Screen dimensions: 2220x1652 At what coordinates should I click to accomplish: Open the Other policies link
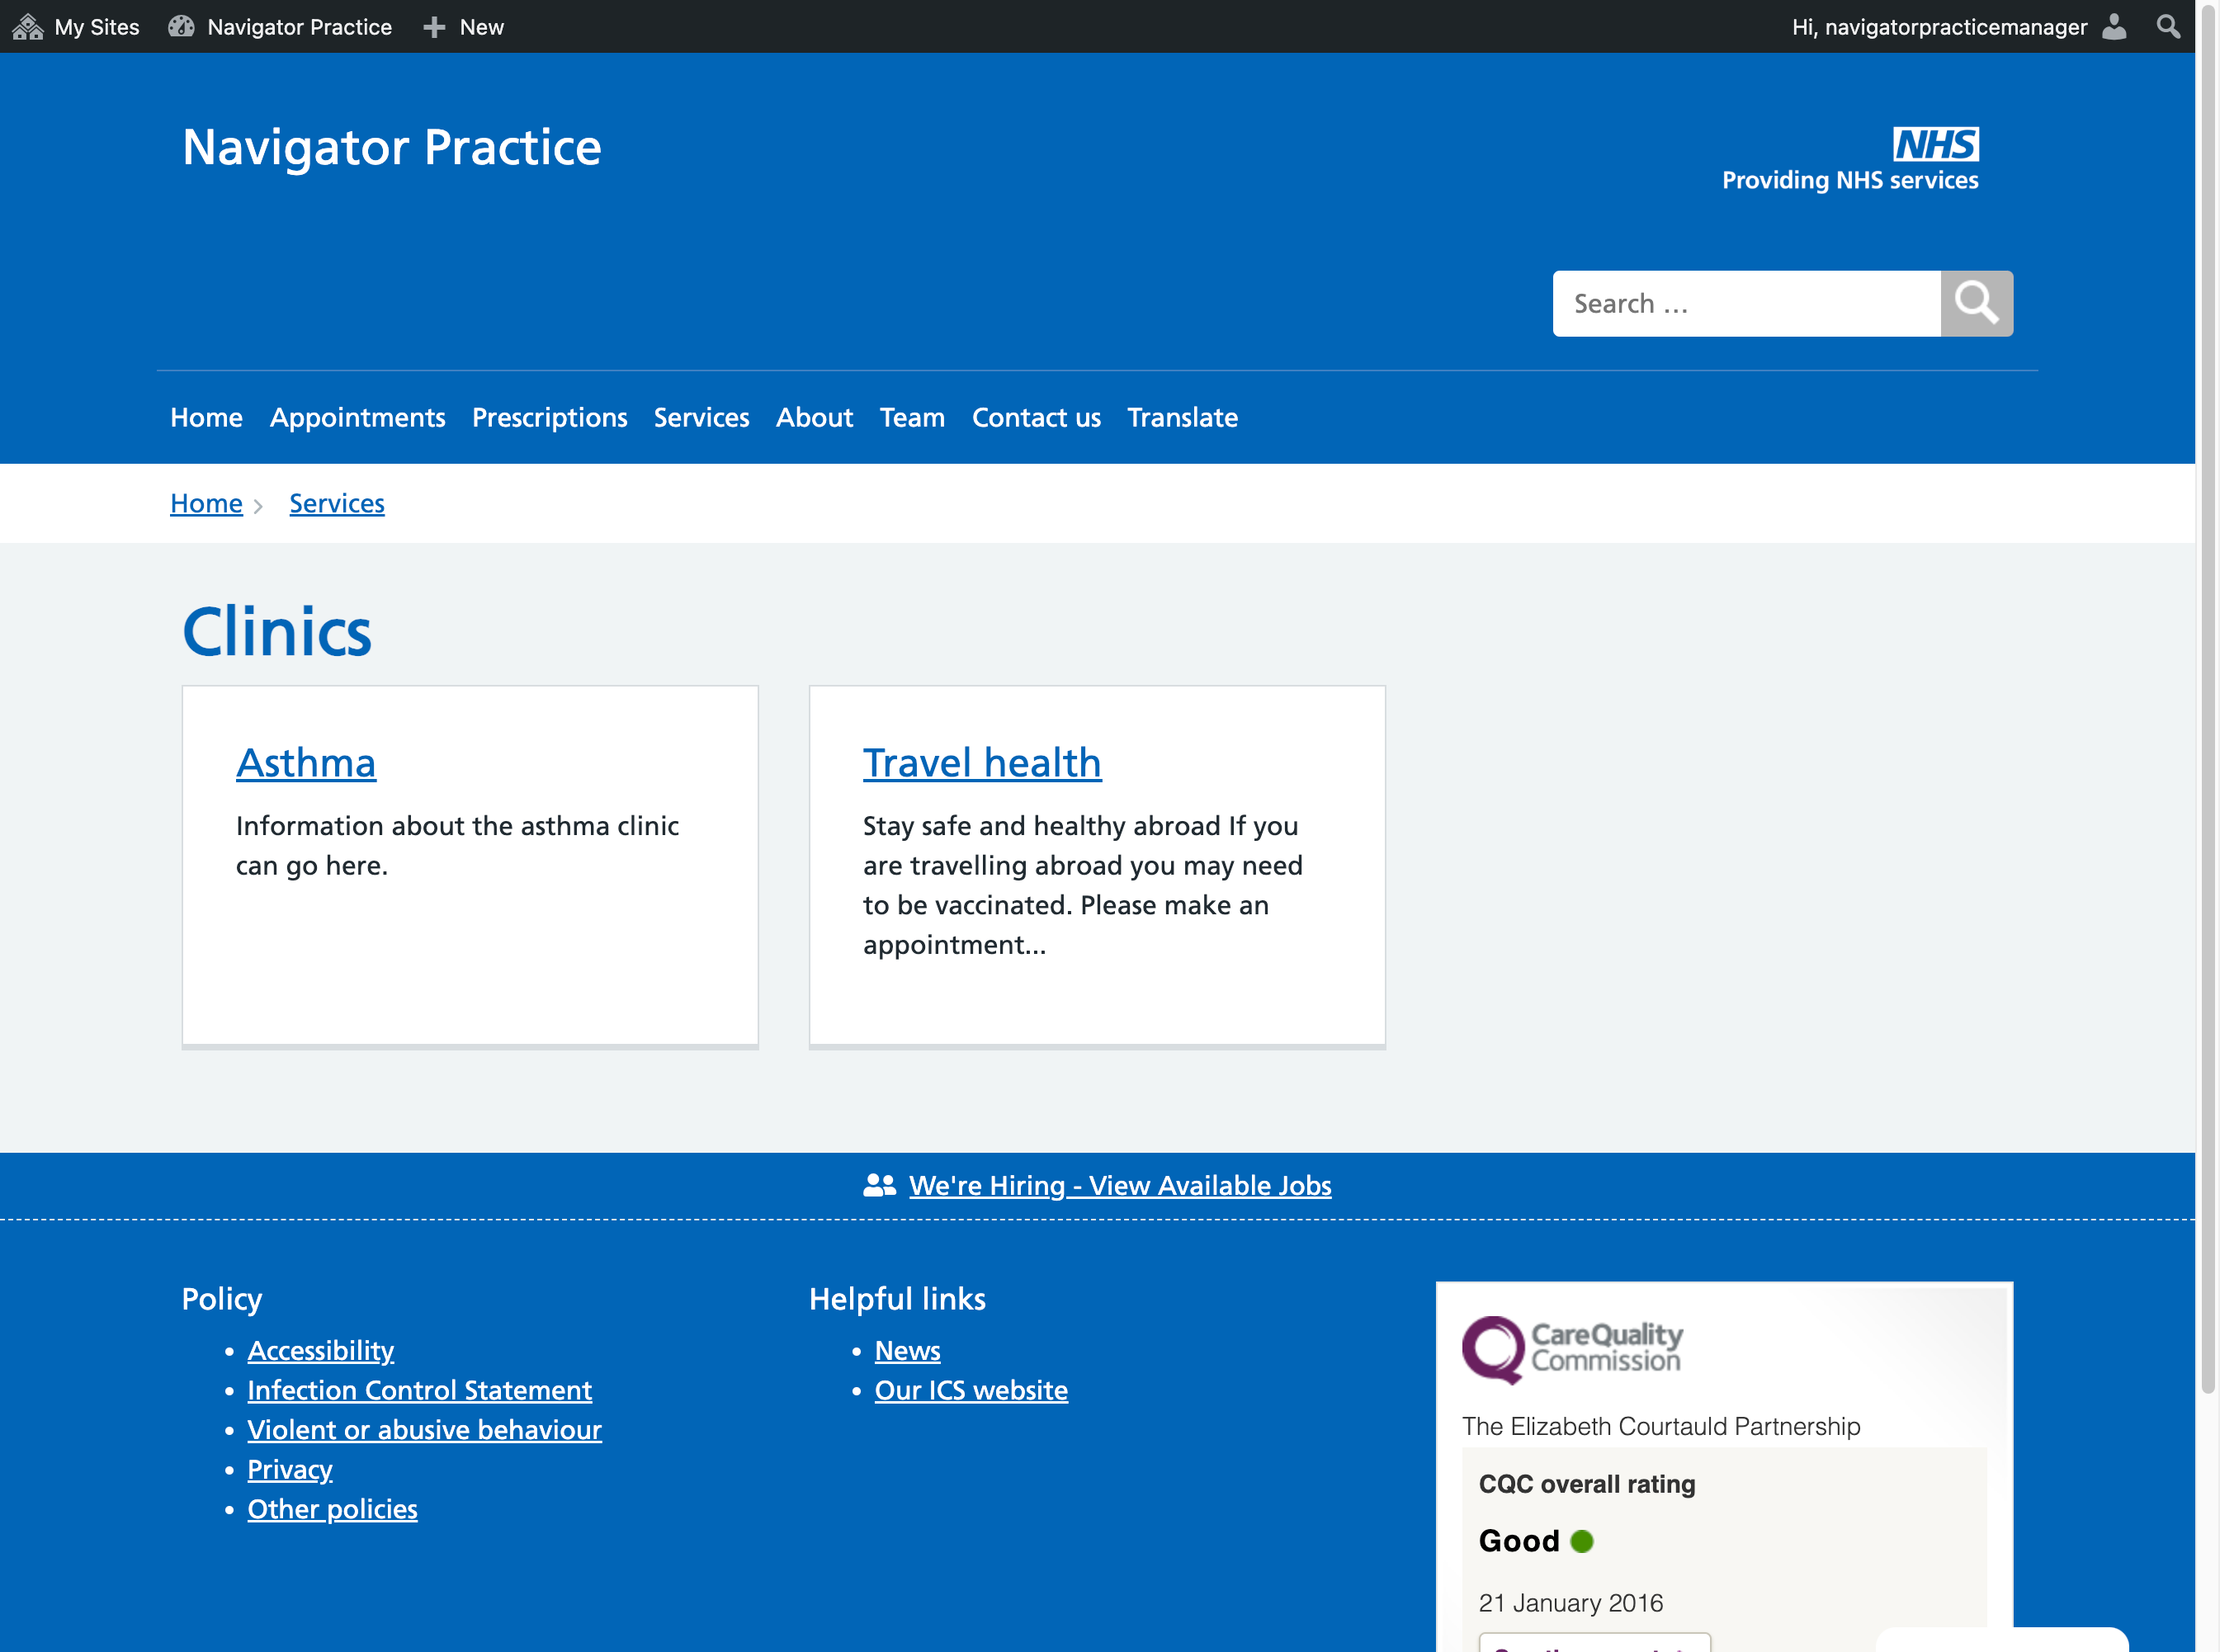click(332, 1509)
